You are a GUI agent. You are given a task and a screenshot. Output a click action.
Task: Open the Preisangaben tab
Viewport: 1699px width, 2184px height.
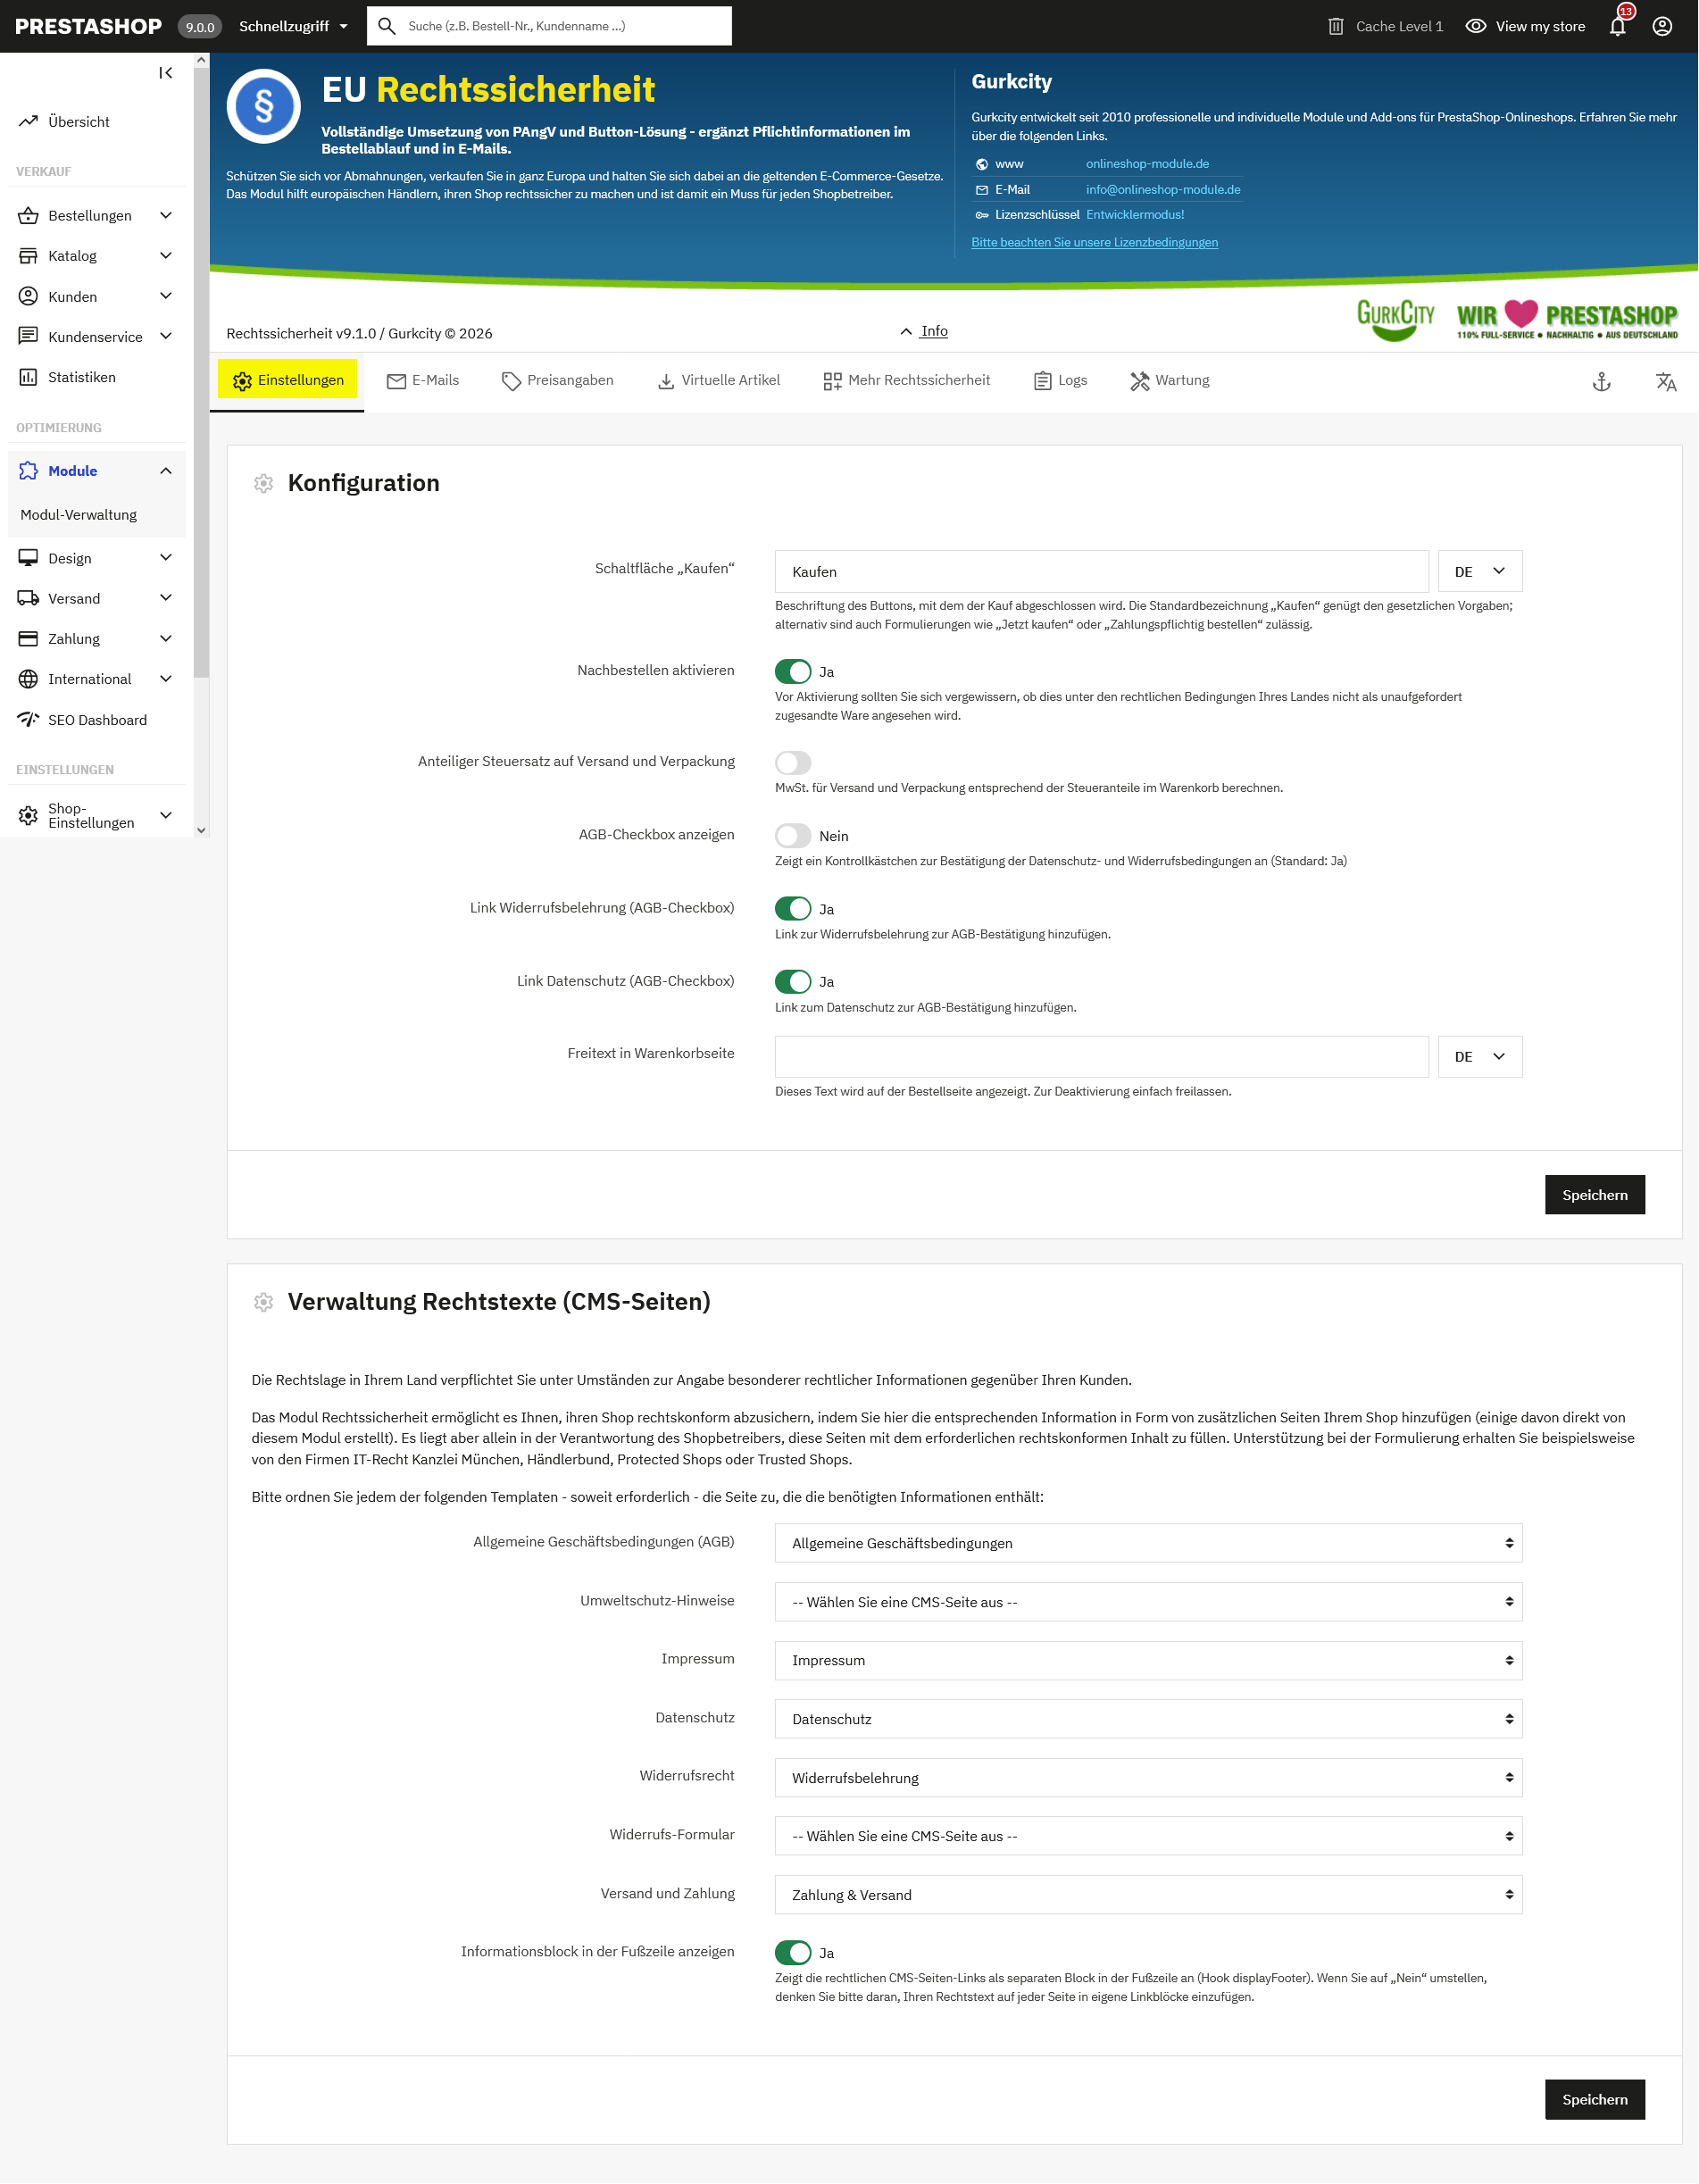(x=558, y=380)
